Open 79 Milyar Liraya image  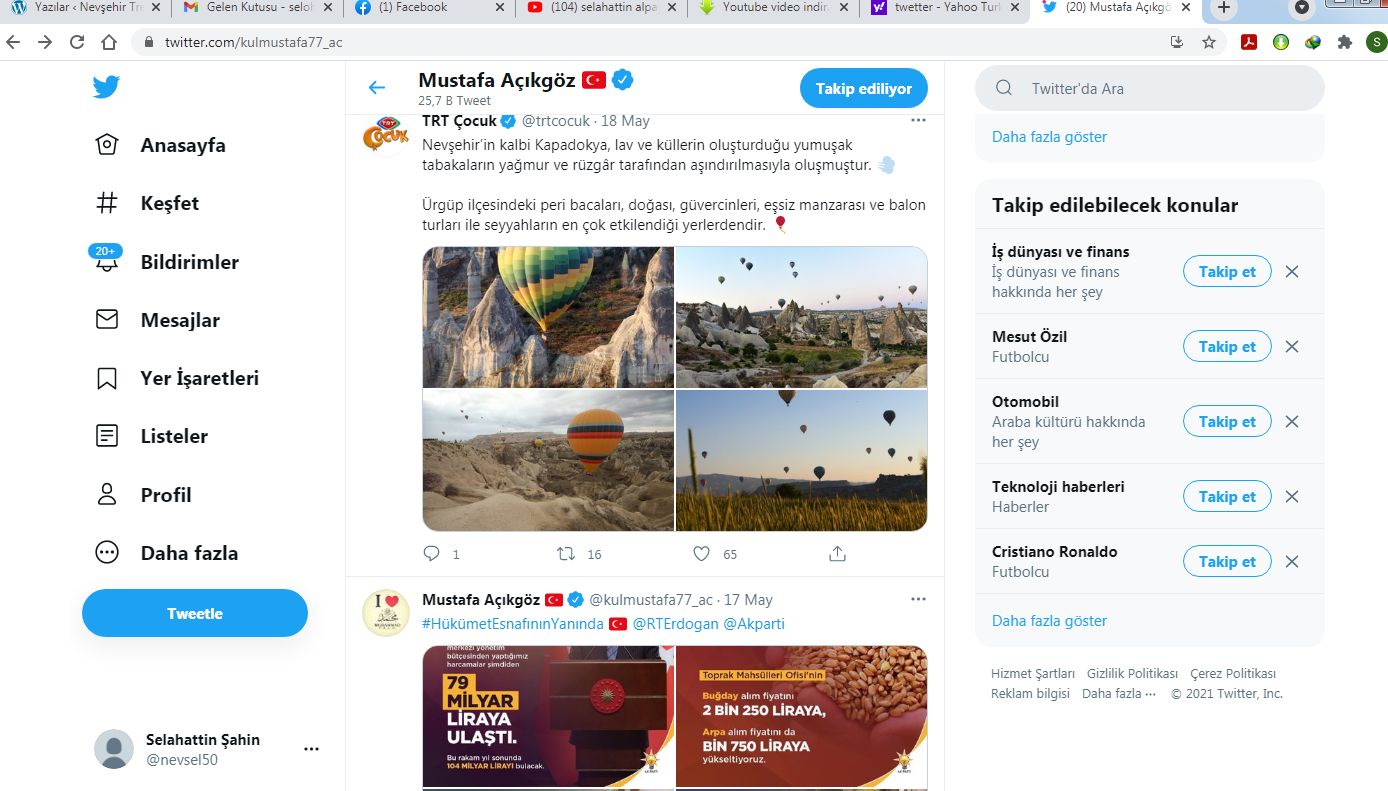click(x=548, y=717)
